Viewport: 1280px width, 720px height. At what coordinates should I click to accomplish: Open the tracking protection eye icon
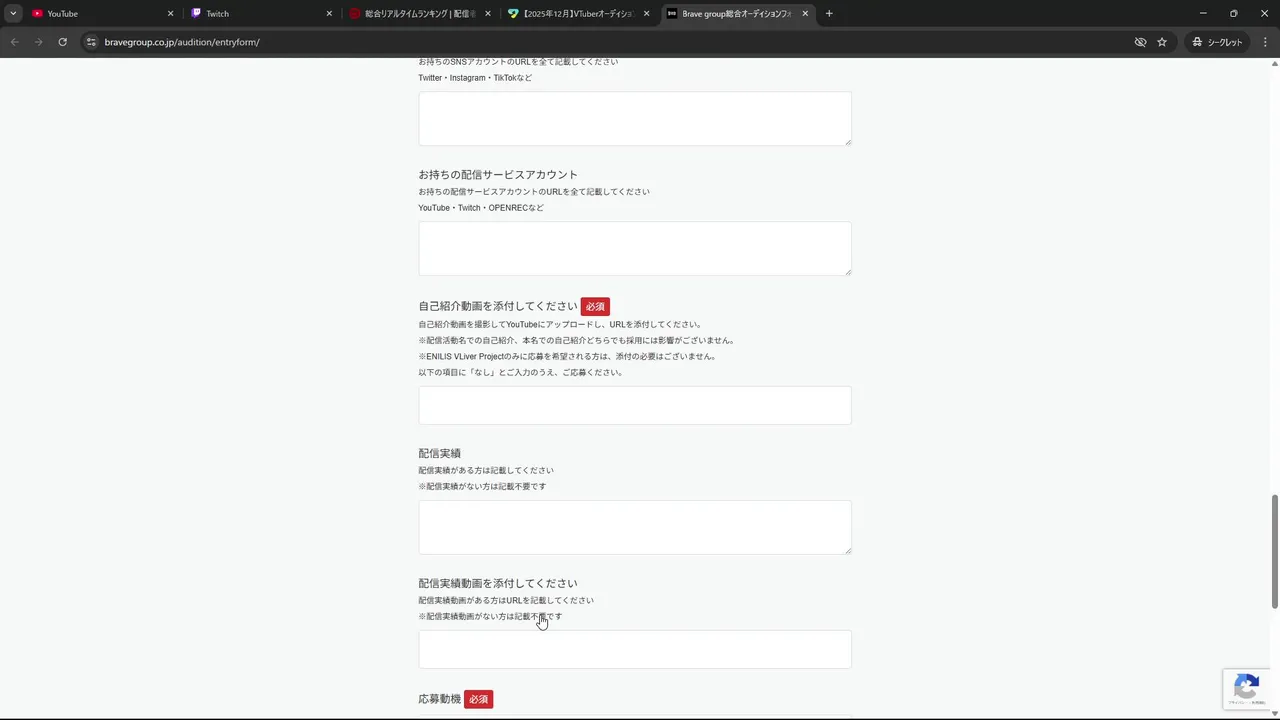(x=1140, y=42)
